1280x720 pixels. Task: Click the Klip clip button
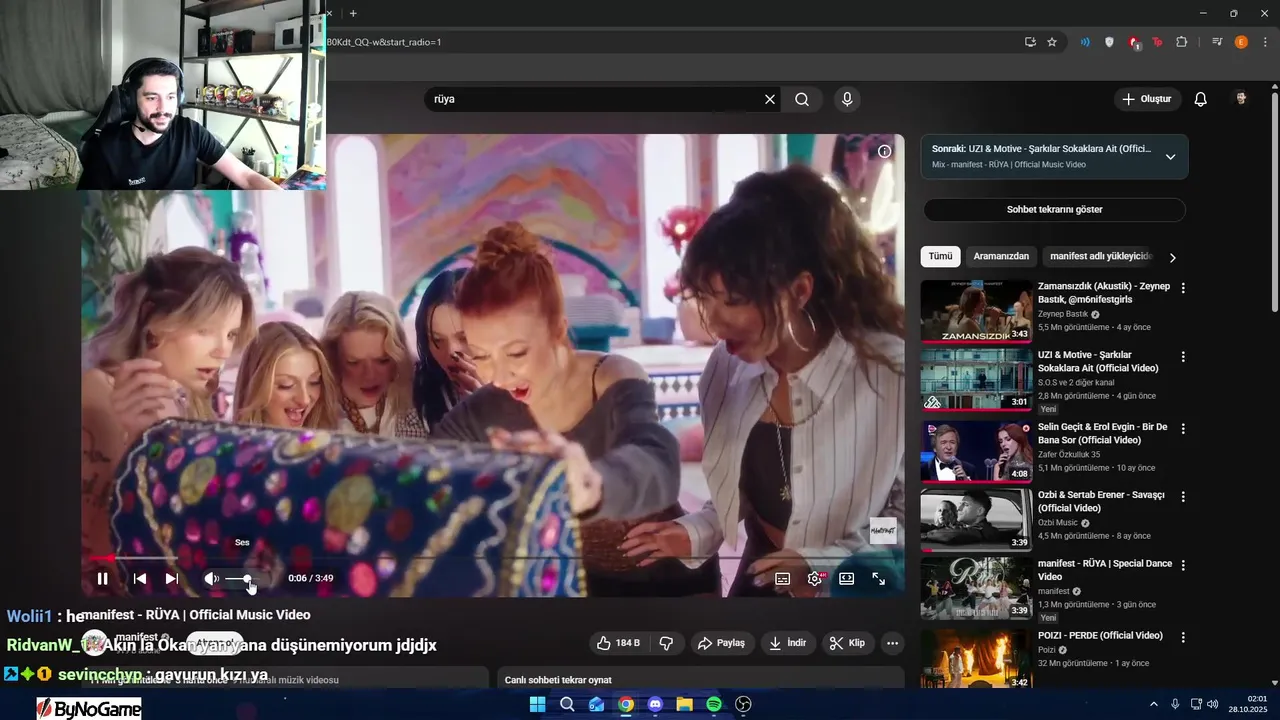[848, 643]
